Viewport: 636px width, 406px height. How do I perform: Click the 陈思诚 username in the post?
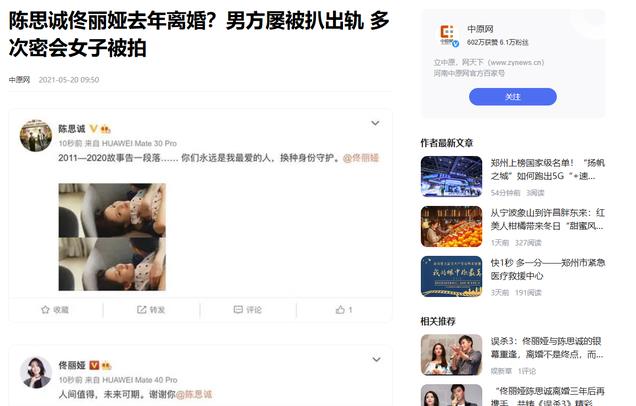coord(72,129)
